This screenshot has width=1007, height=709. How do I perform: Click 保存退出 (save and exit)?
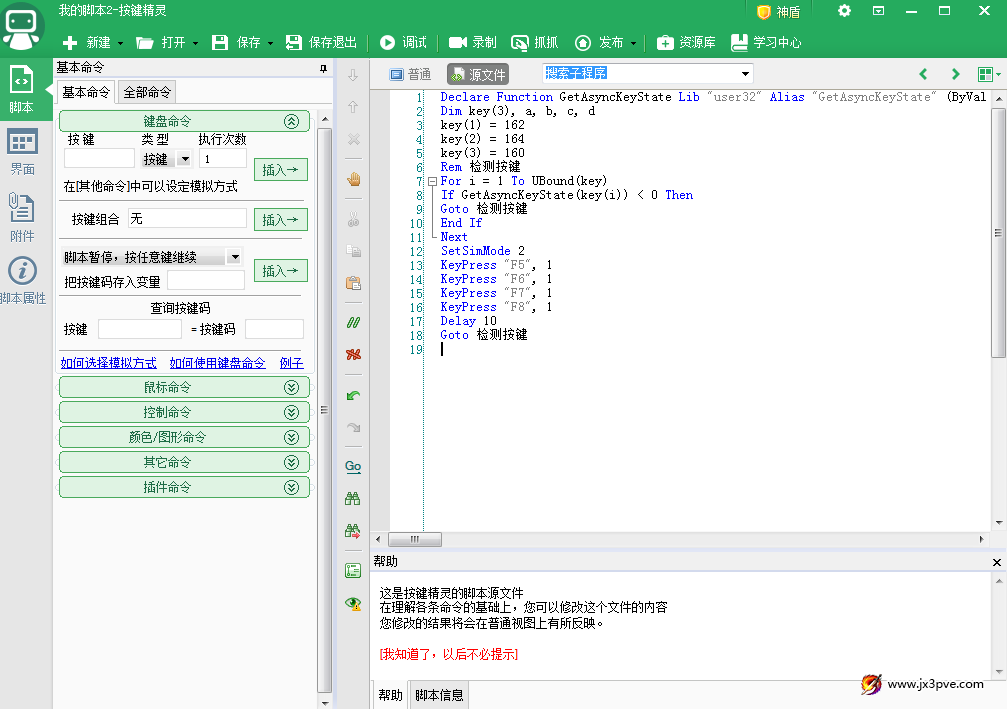[321, 42]
